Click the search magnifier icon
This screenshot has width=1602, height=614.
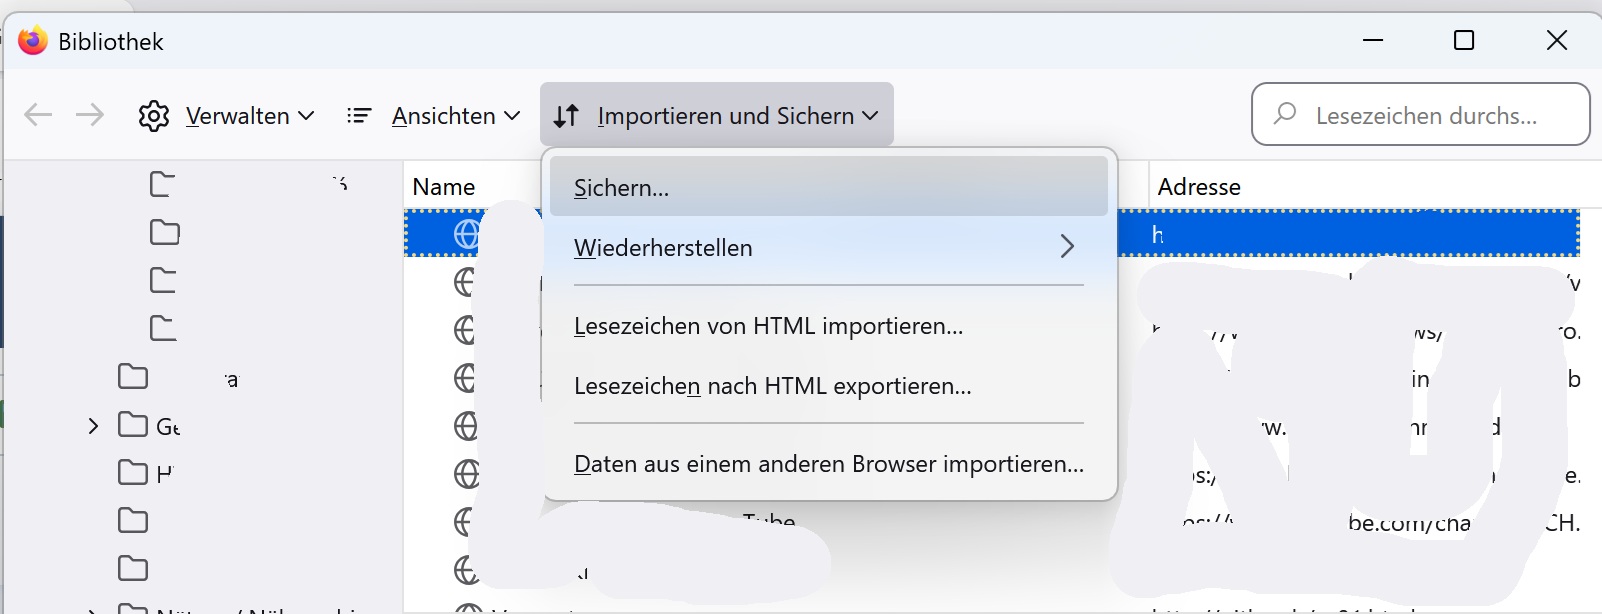[1285, 114]
